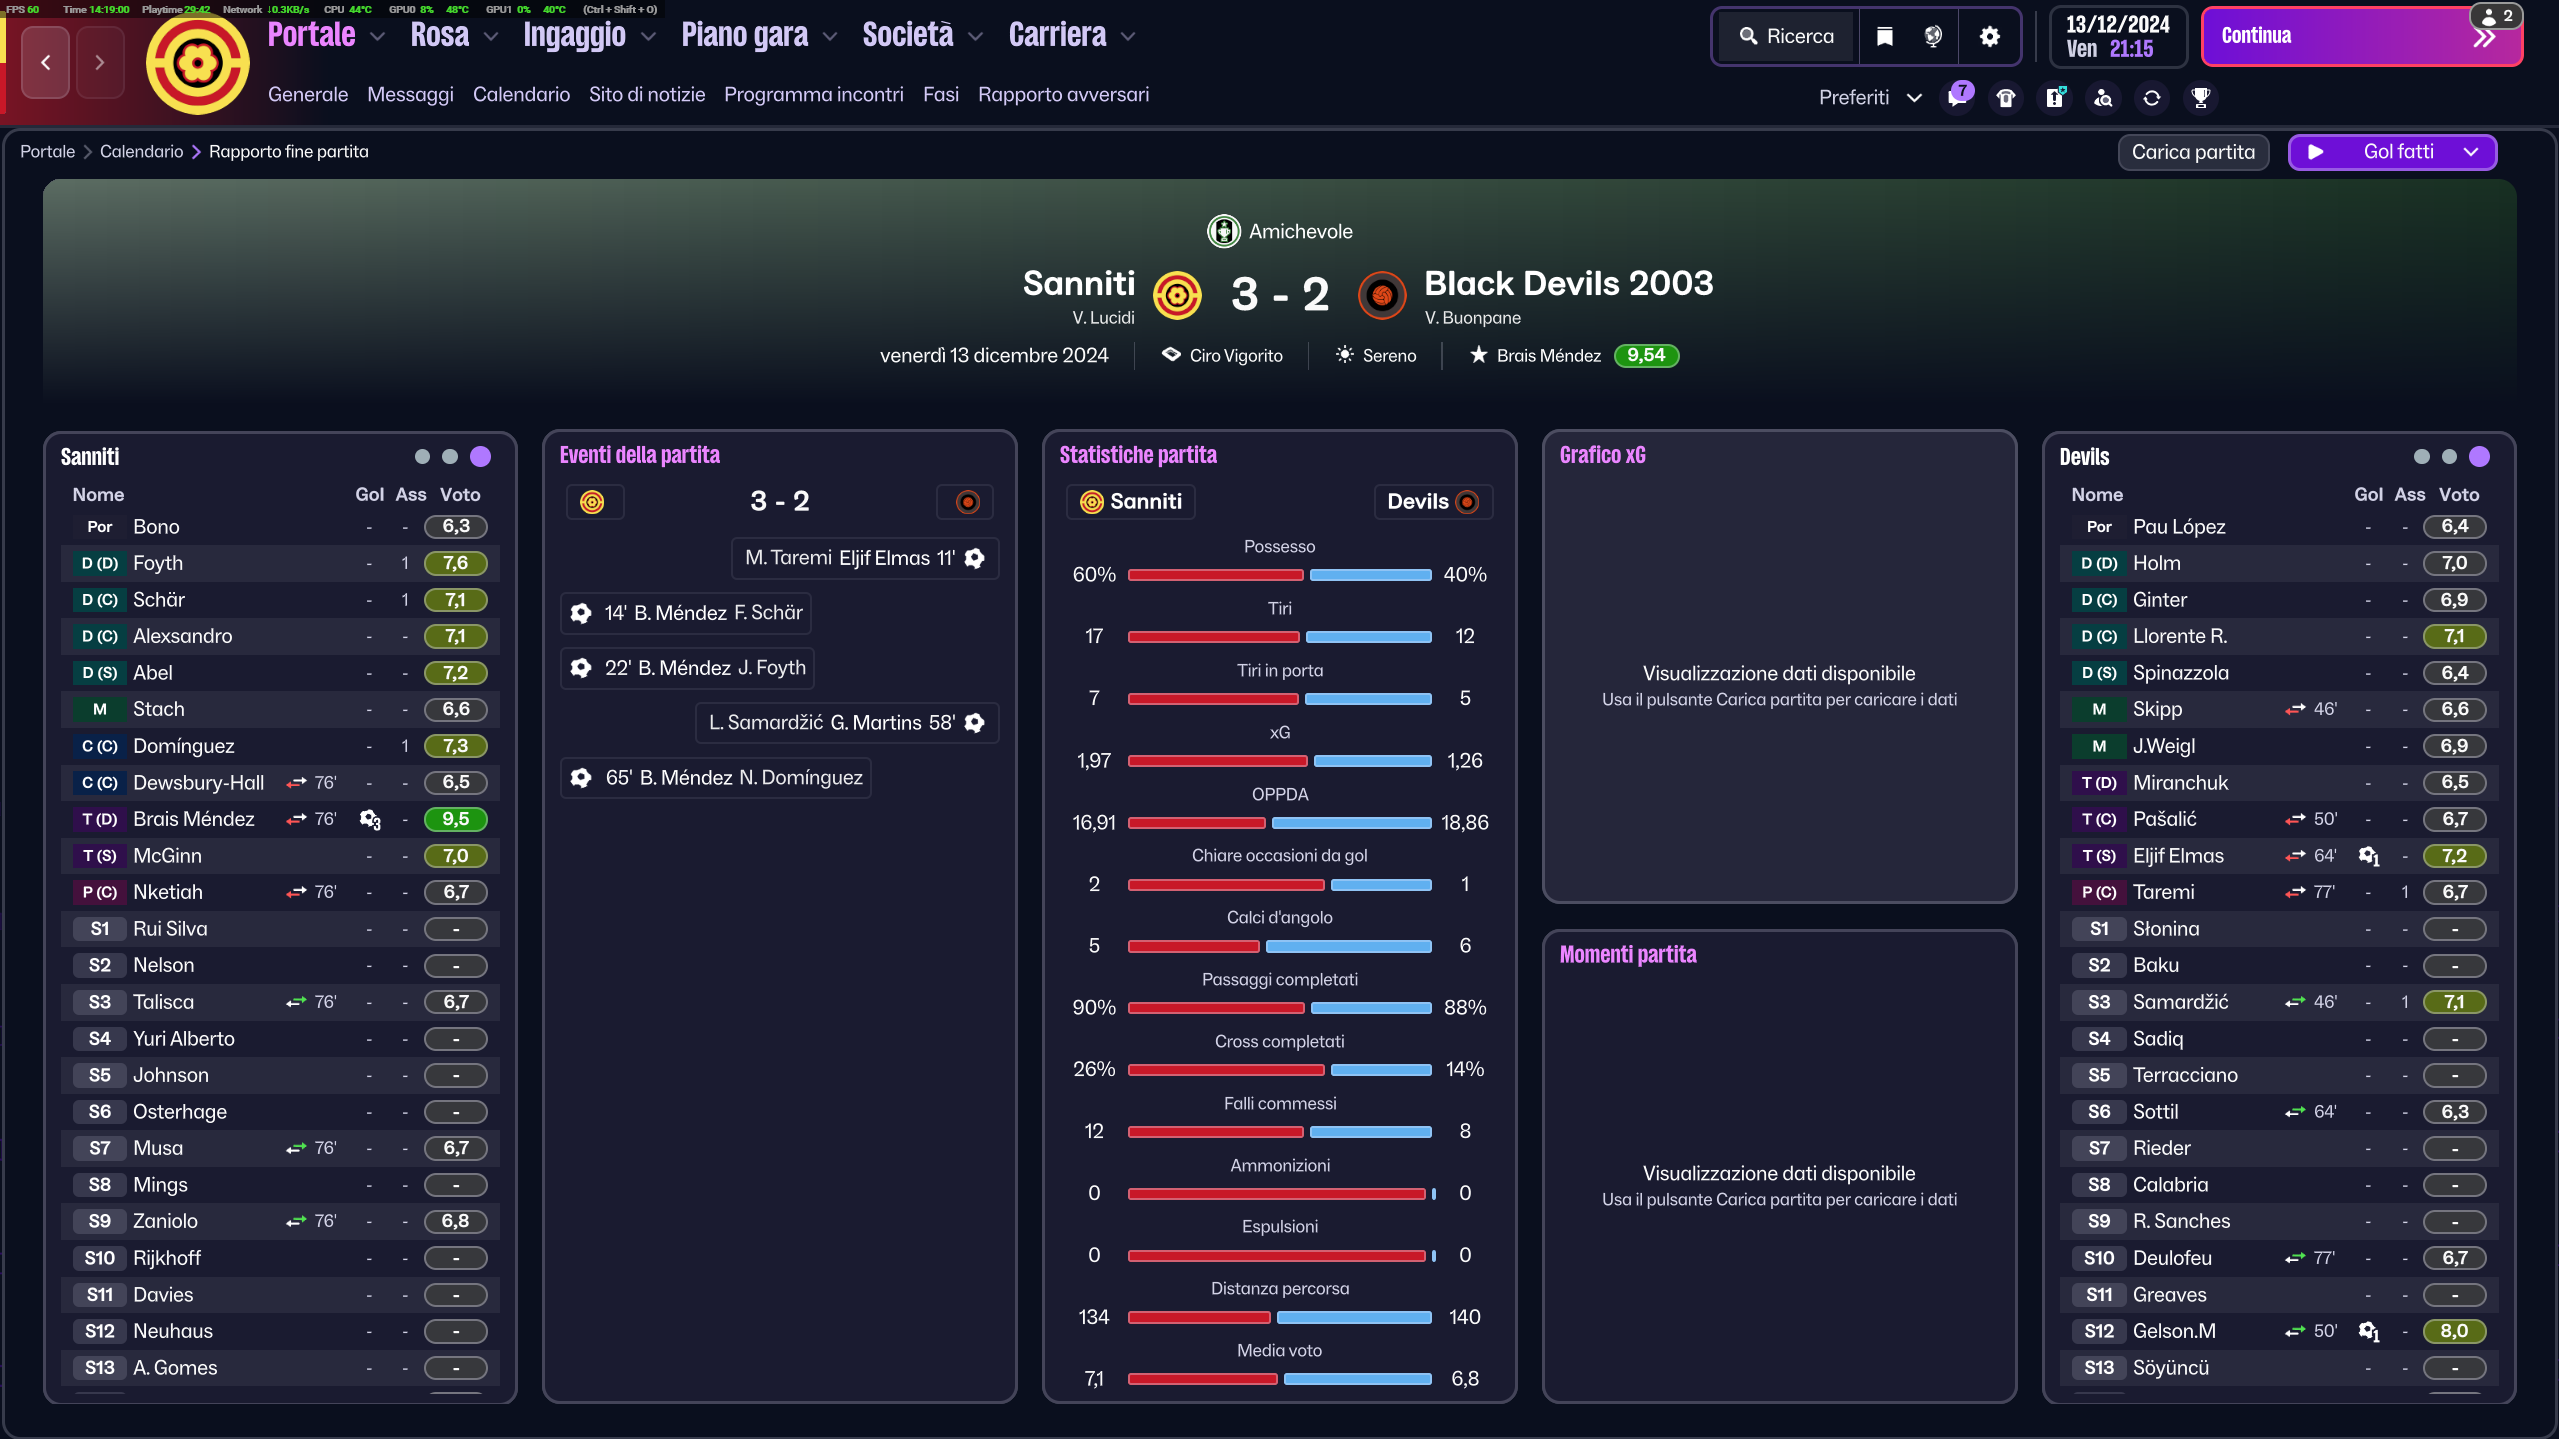Viewport: 2559px width, 1439px height.
Task: Go back with the left arrow navigation button
Action: (46, 62)
